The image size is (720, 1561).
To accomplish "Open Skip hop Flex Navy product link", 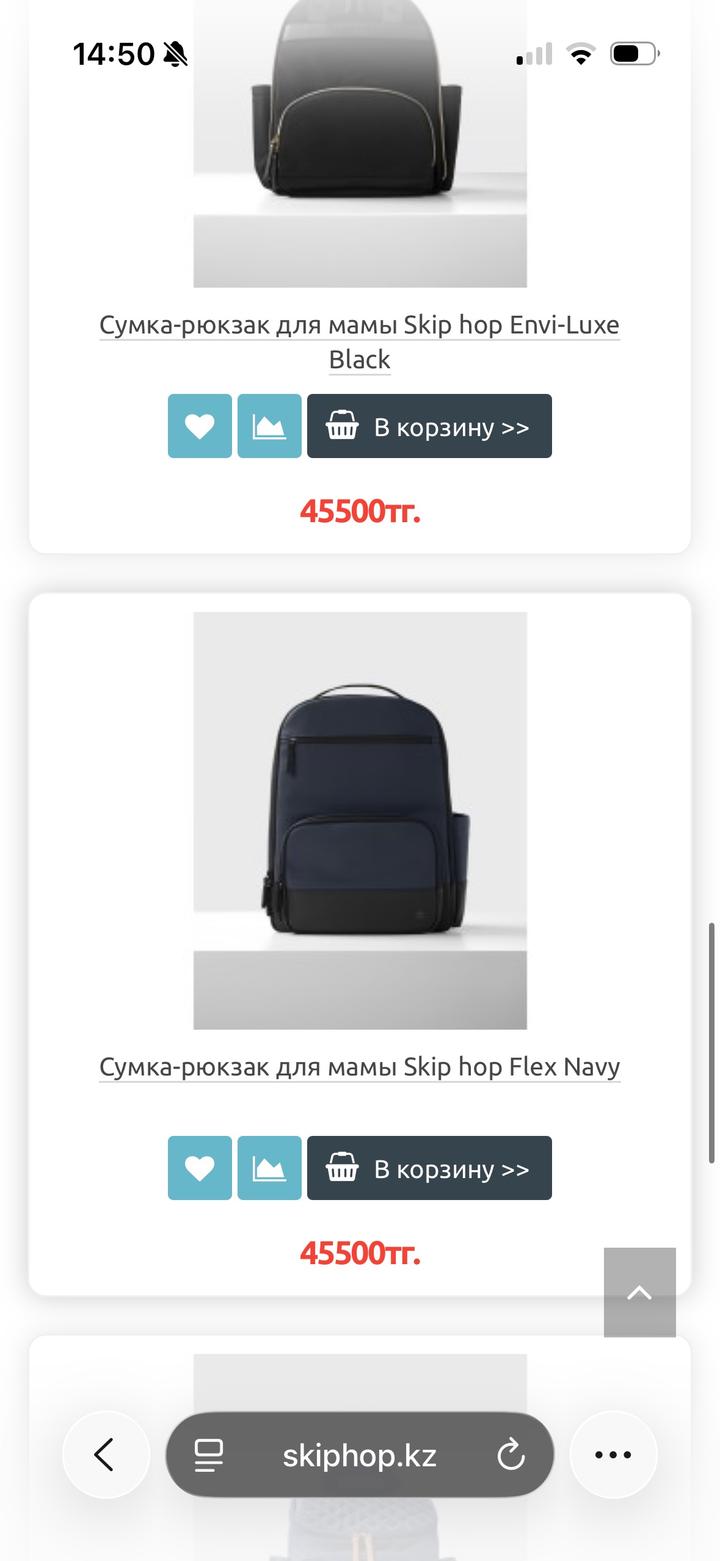I will click(x=360, y=1067).
